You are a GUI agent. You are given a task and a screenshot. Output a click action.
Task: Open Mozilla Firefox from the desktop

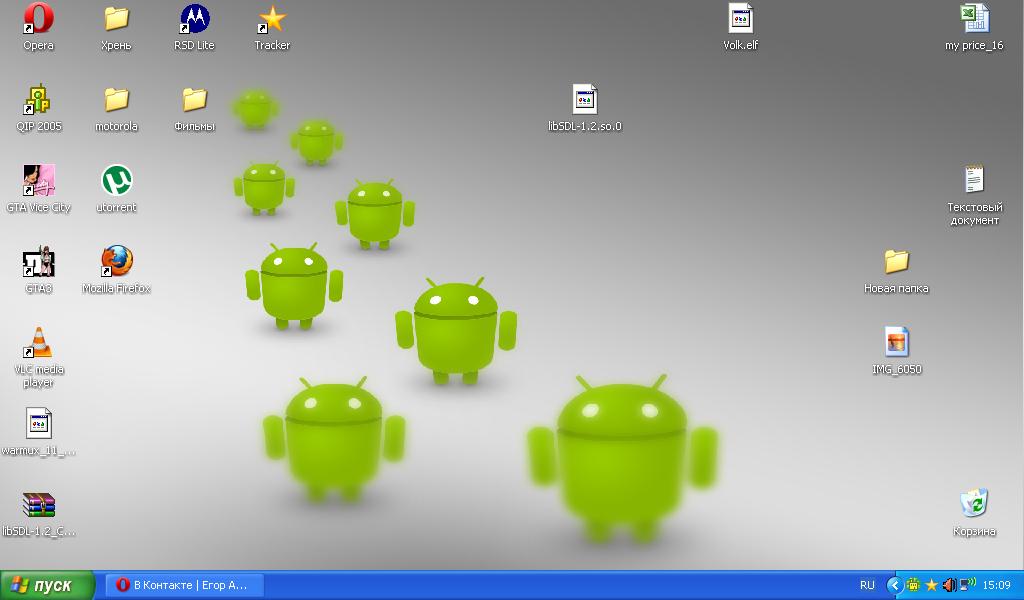[x=116, y=261]
